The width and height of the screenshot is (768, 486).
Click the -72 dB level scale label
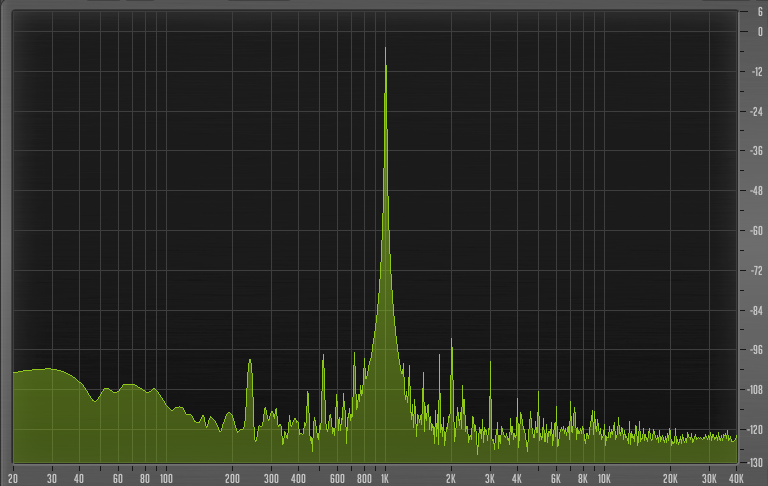pos(757,270)
